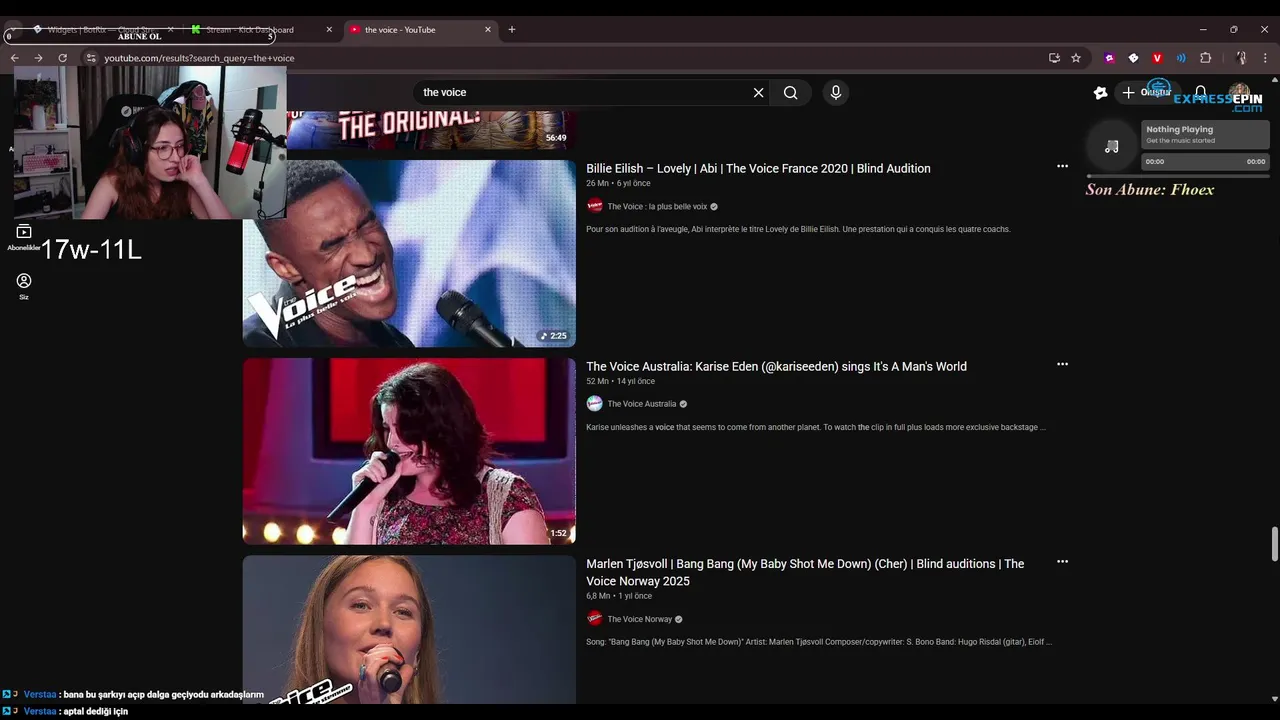Viewport: 1280px width, 720px height.
Task: Play the Karise Eden thumbnail
Action: (409, 451)
